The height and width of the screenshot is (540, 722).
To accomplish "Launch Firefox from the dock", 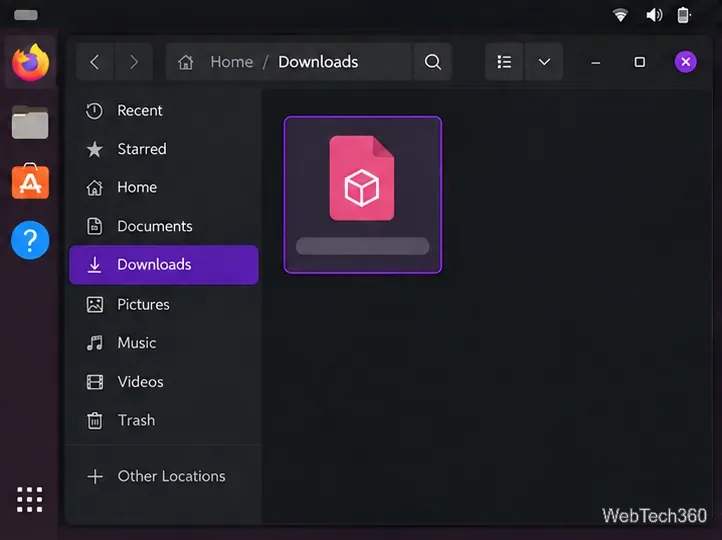I will [30, 63].
